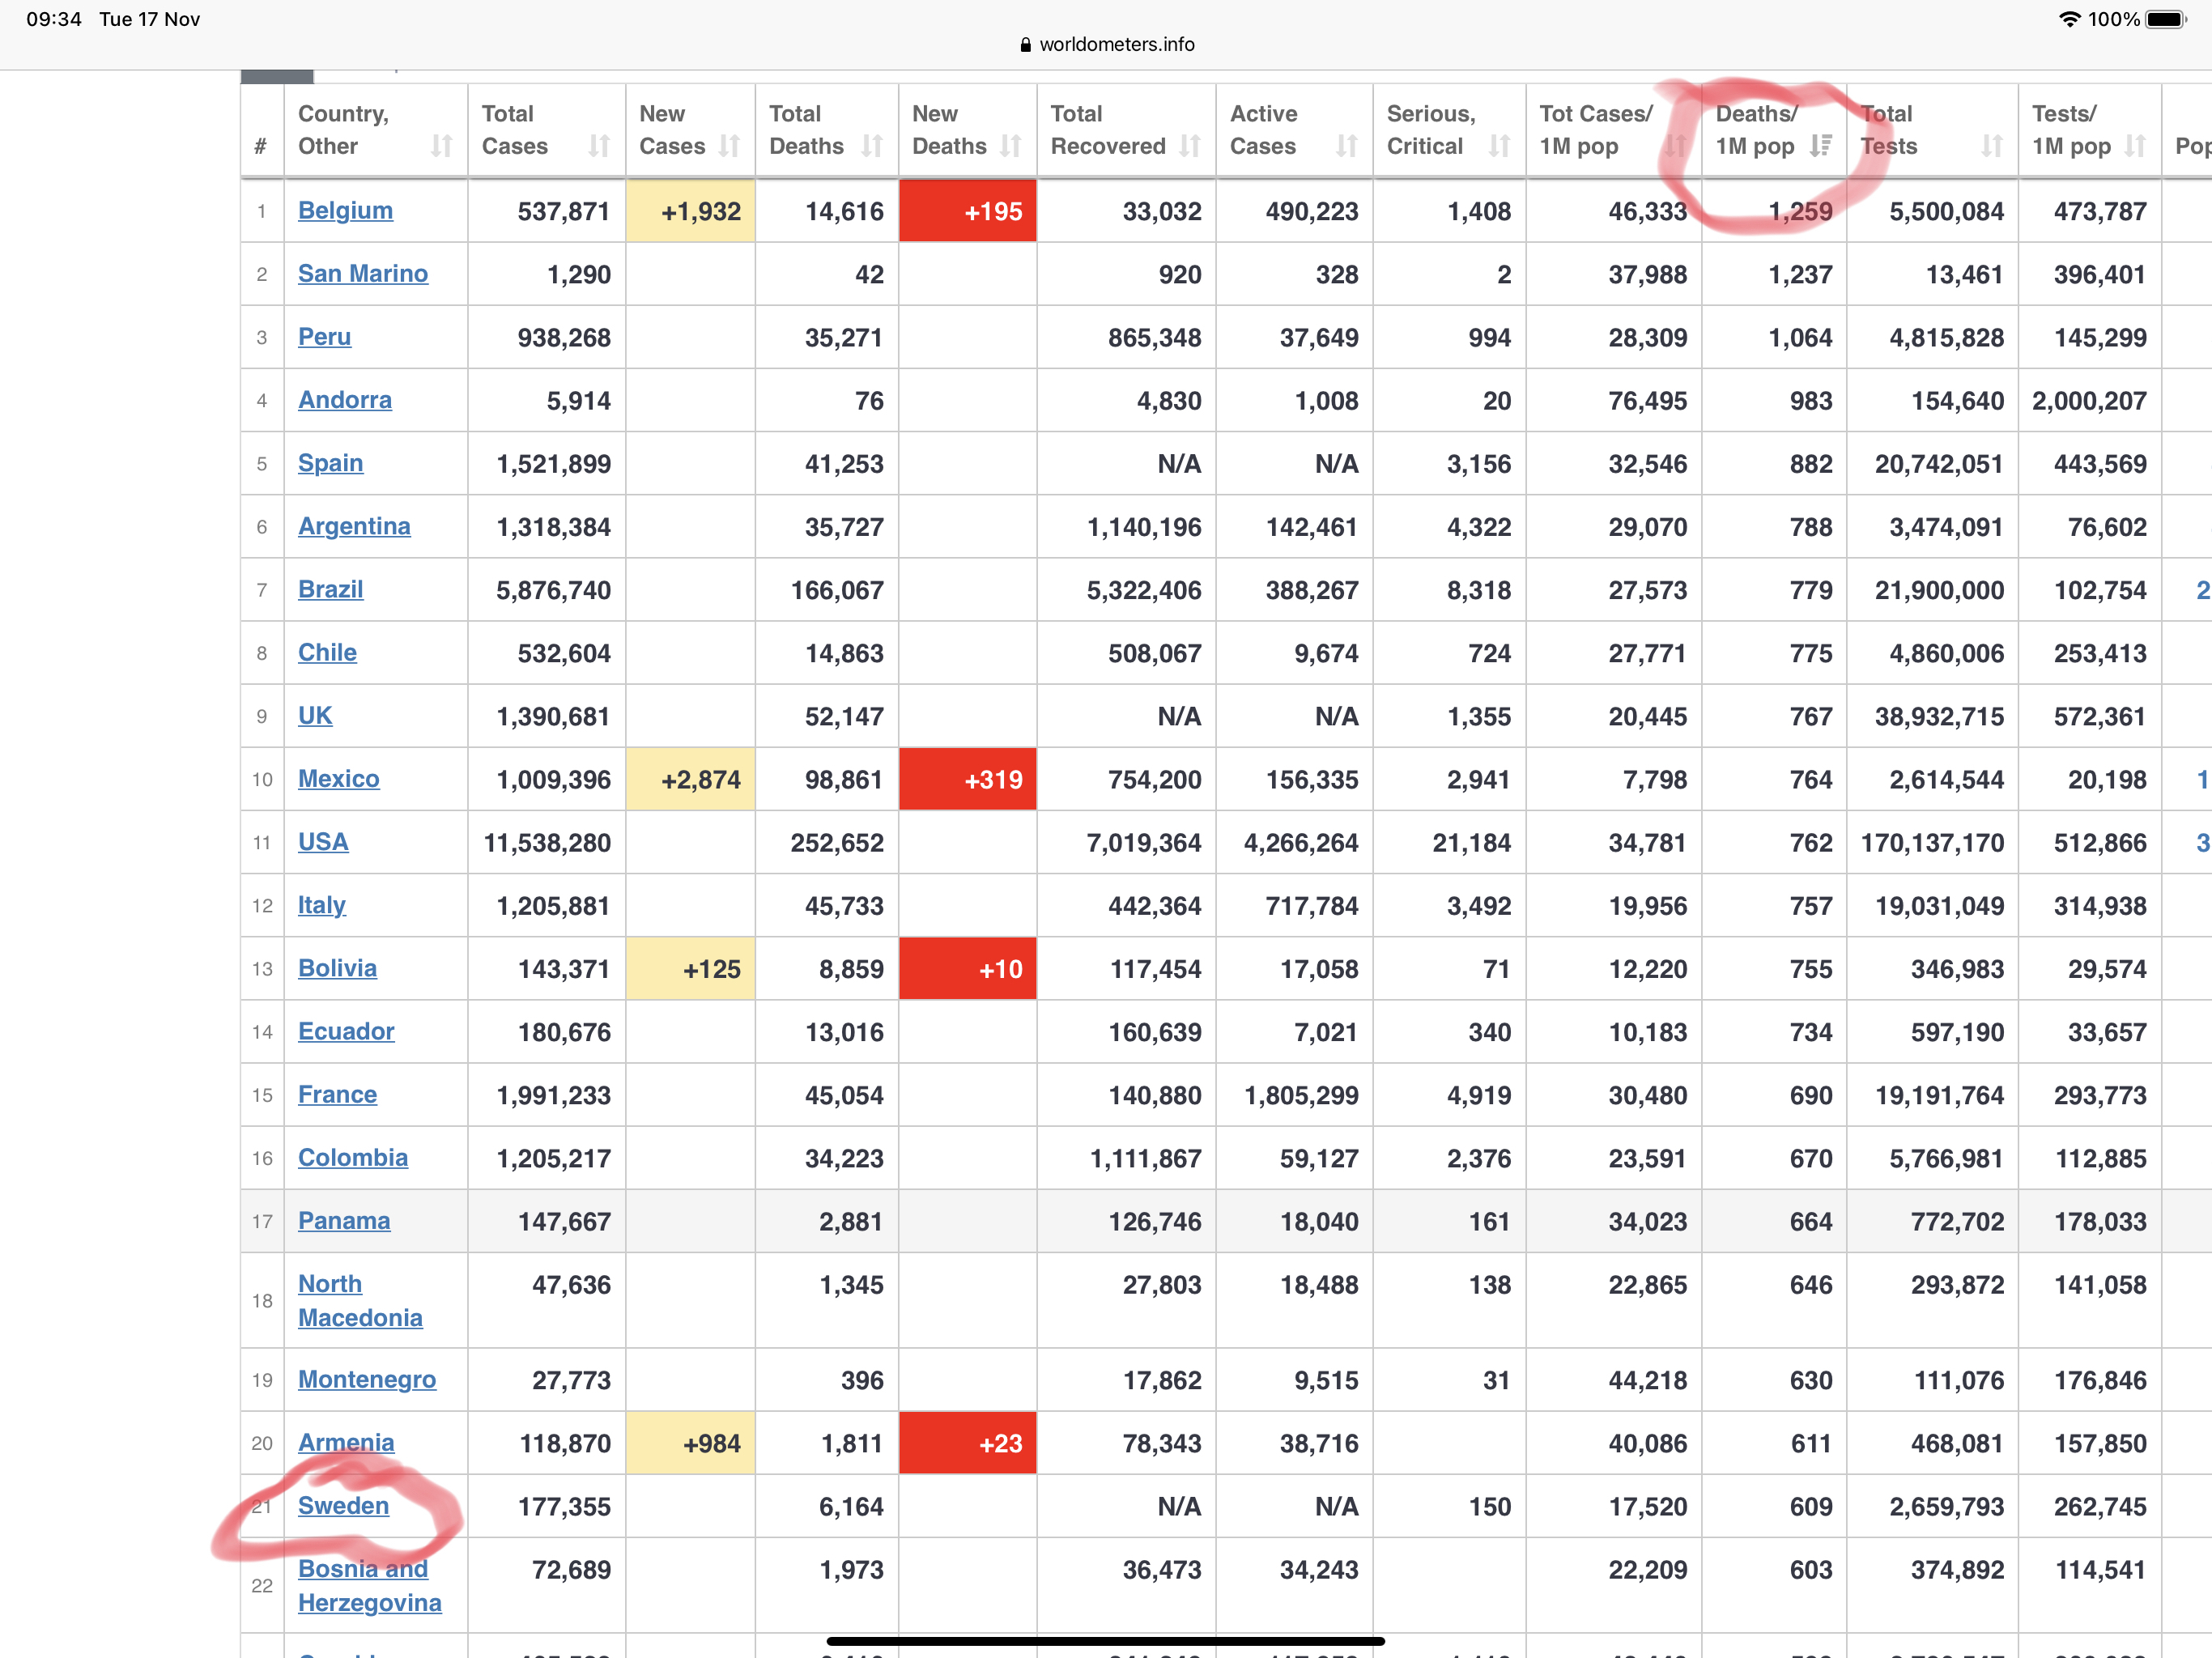Select Bolivia's +125 new cases cell

pos(690,968)
